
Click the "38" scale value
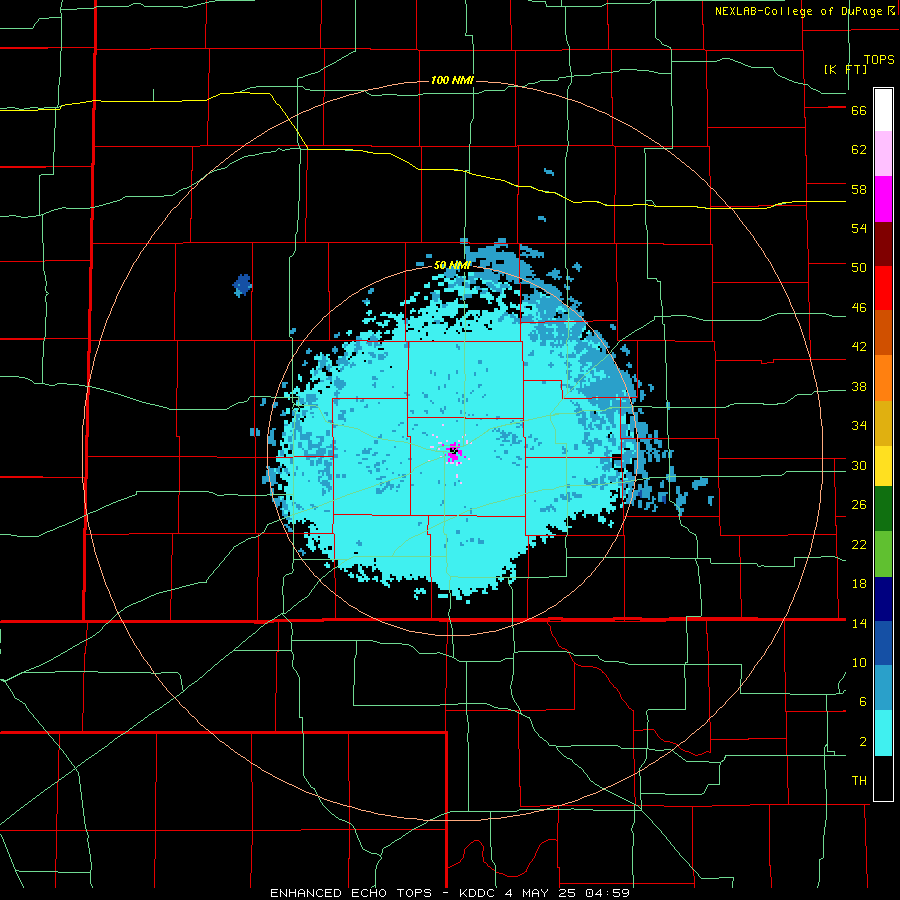pyautogui.click(x=859, y=387)
